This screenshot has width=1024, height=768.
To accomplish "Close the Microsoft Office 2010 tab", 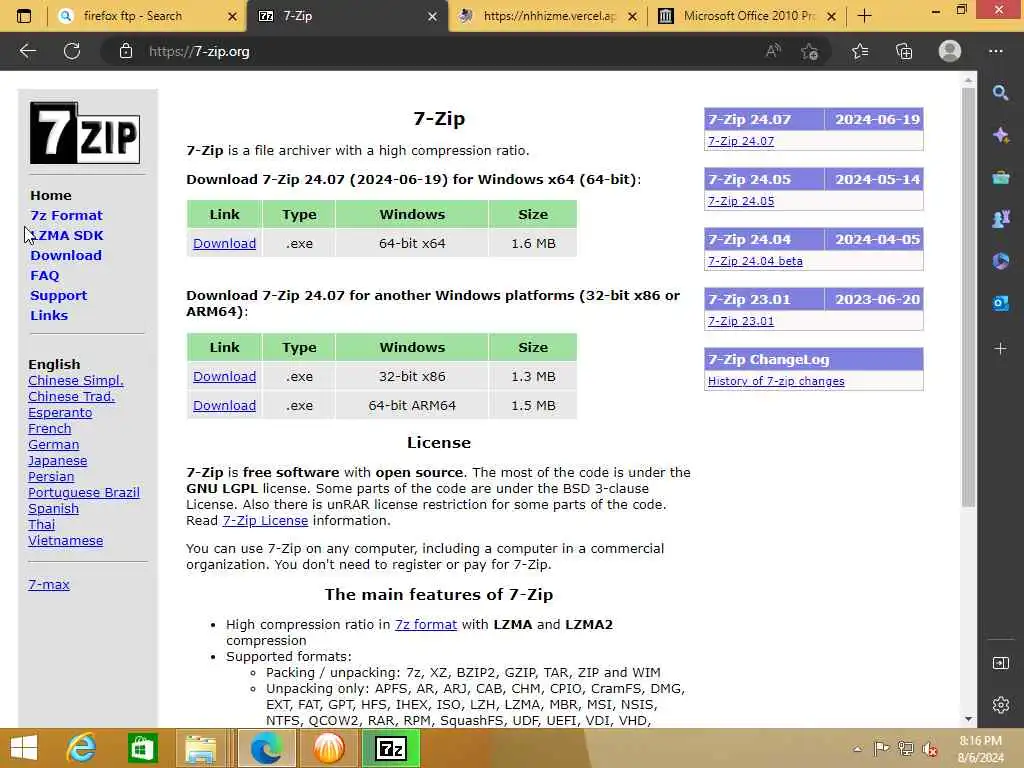I will [831, 16].
